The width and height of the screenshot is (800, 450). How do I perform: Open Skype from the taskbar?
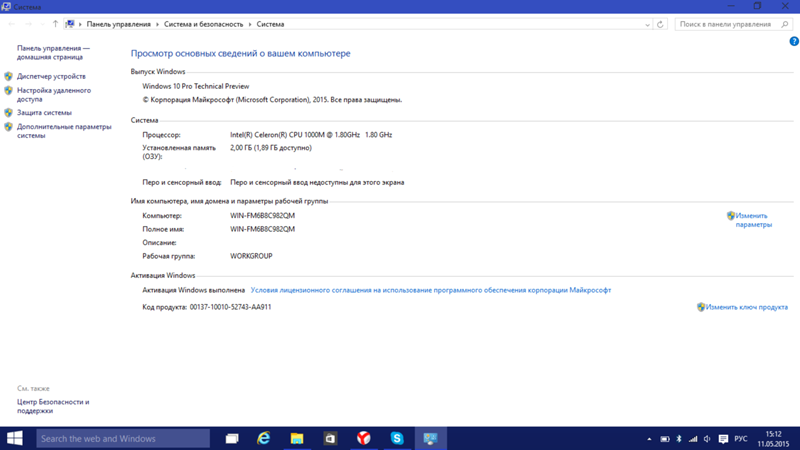point(397,438)
